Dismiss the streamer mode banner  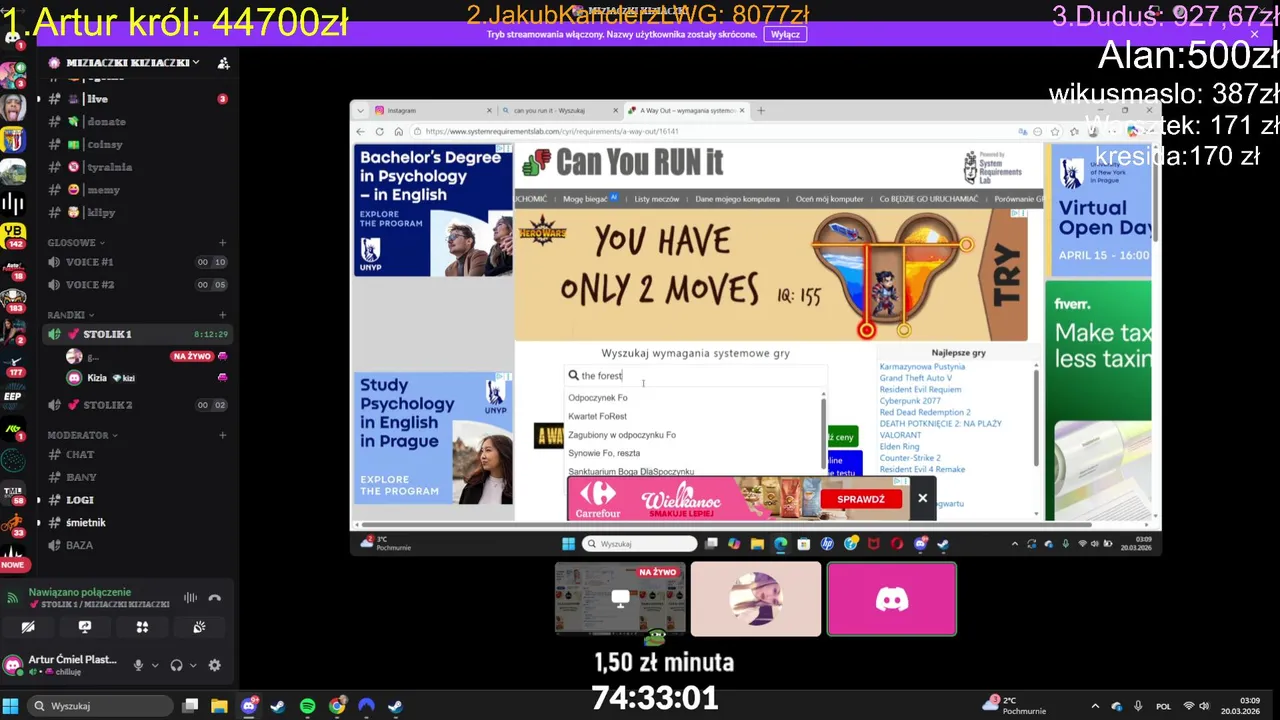(x=1254, y=34)
